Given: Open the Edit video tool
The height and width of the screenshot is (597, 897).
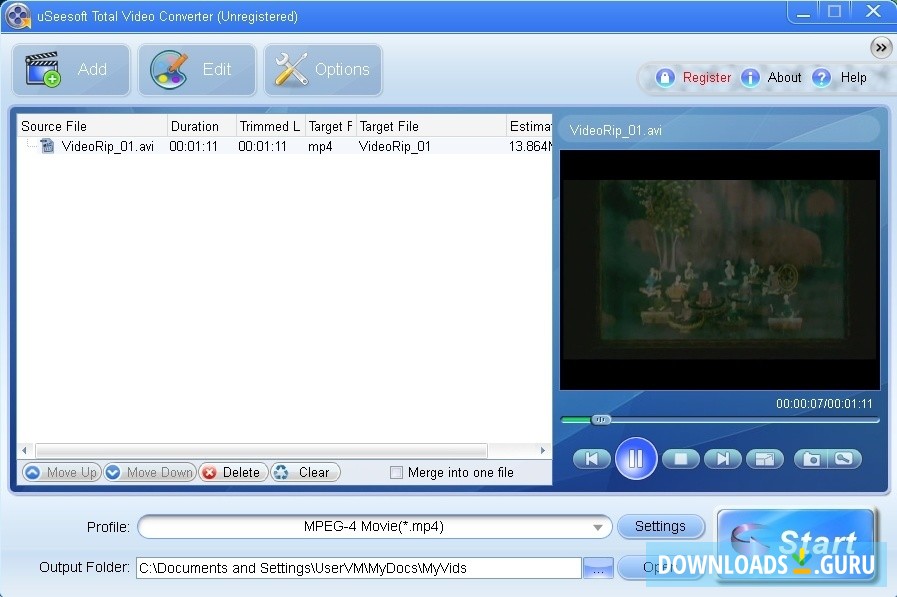Looking at the screenshot, I should pyautogui.click(x=197, y=70).
